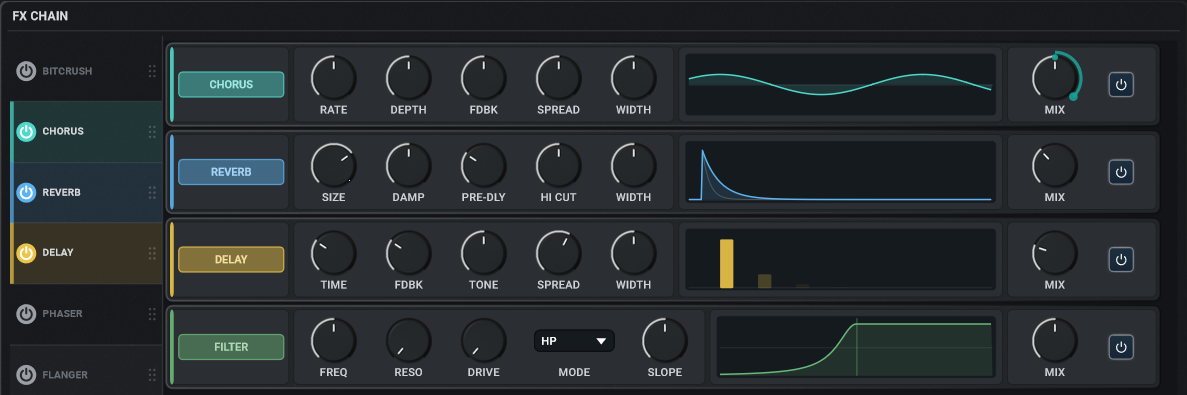The image size is (1187, 395).
Task: Click the Reverb PRE-DLY knob
Action: [x=484, y=166]
